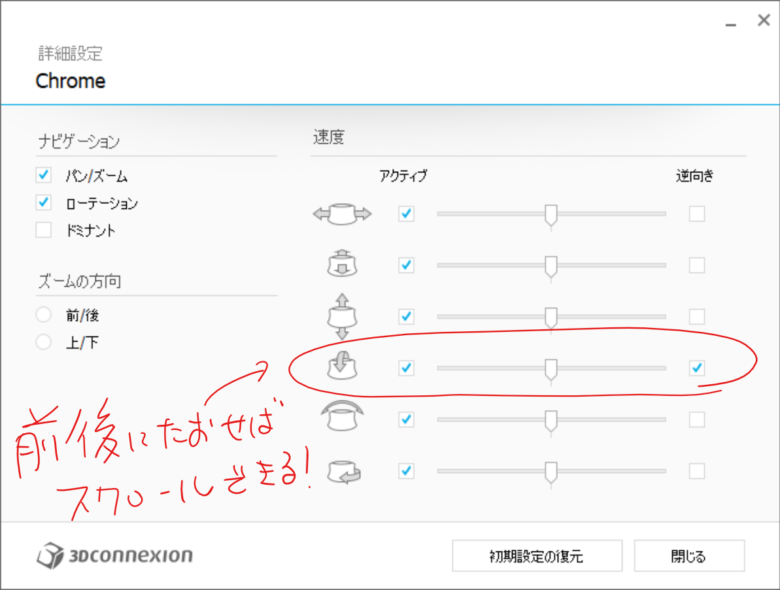Enable 逆向き for left/right pan axis
Screen dimensions: 780x590
click(x=697, y=214)
